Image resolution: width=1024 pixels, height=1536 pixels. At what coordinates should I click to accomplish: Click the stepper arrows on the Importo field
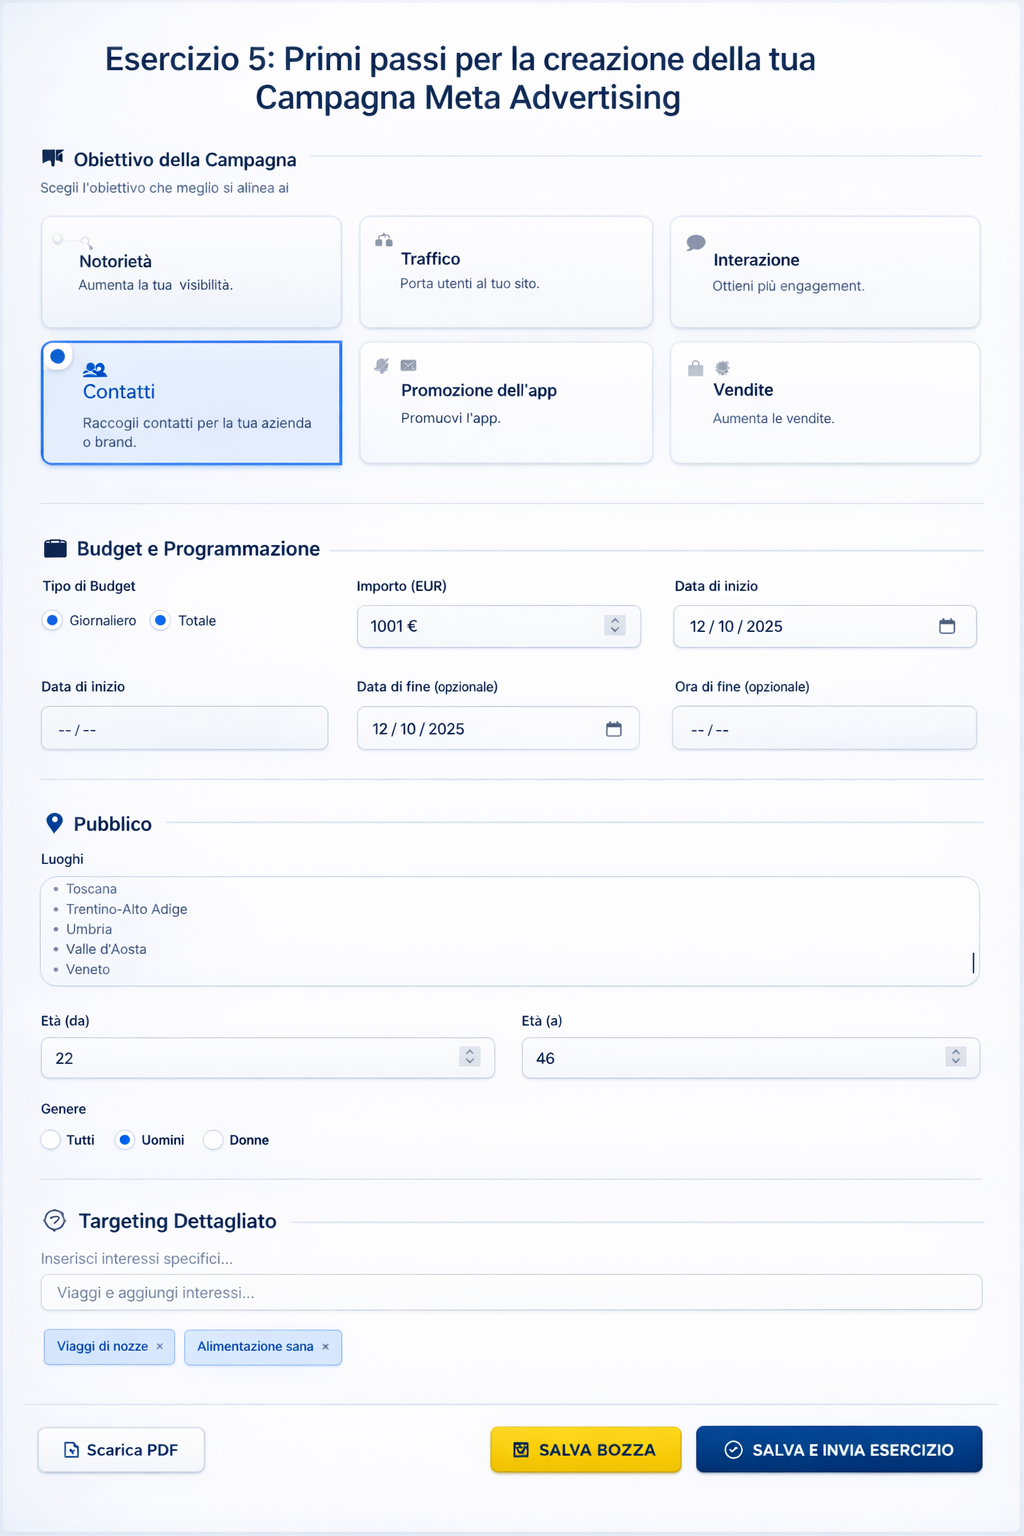(614, 626)
